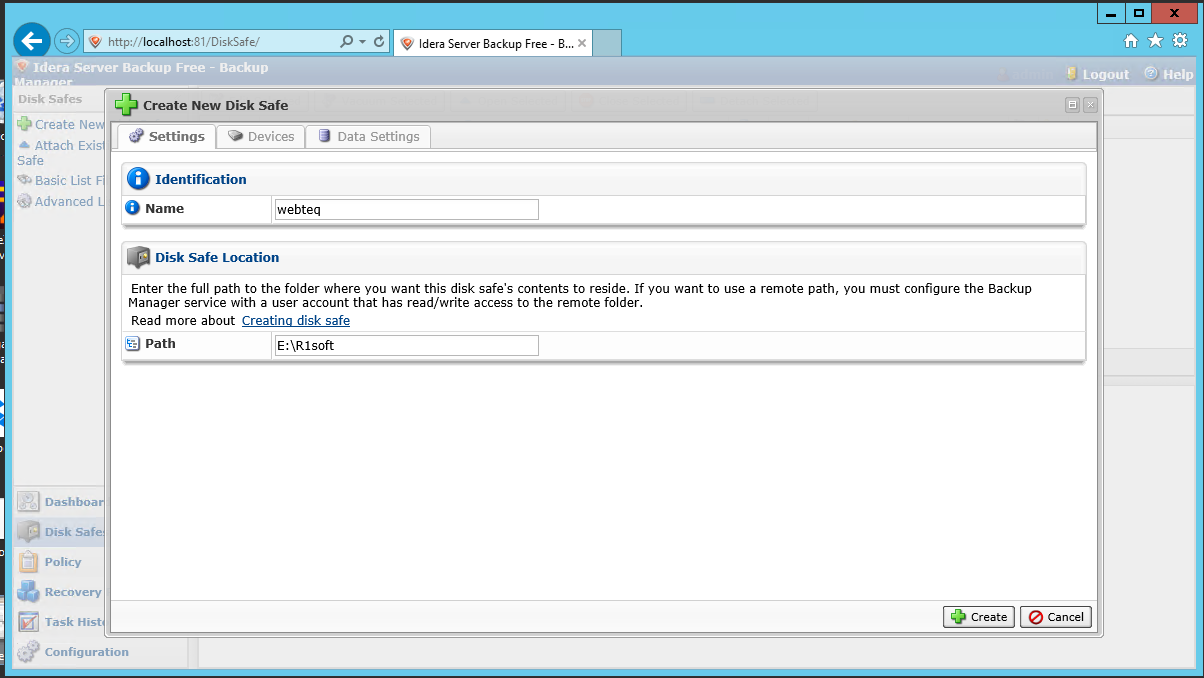Select the Settings tab
Image resolution: width=1204 pixels, height=678 pixels.
pyautogui.click(x=167, y=137)
